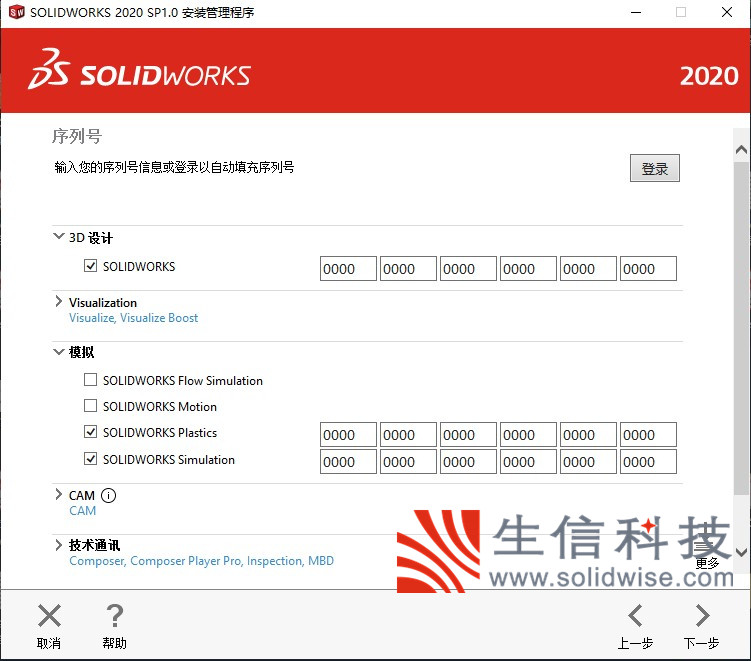Click the vertical scrollbar thumb
This screenshot has height=661, width=751.
(x=741, y=328)
